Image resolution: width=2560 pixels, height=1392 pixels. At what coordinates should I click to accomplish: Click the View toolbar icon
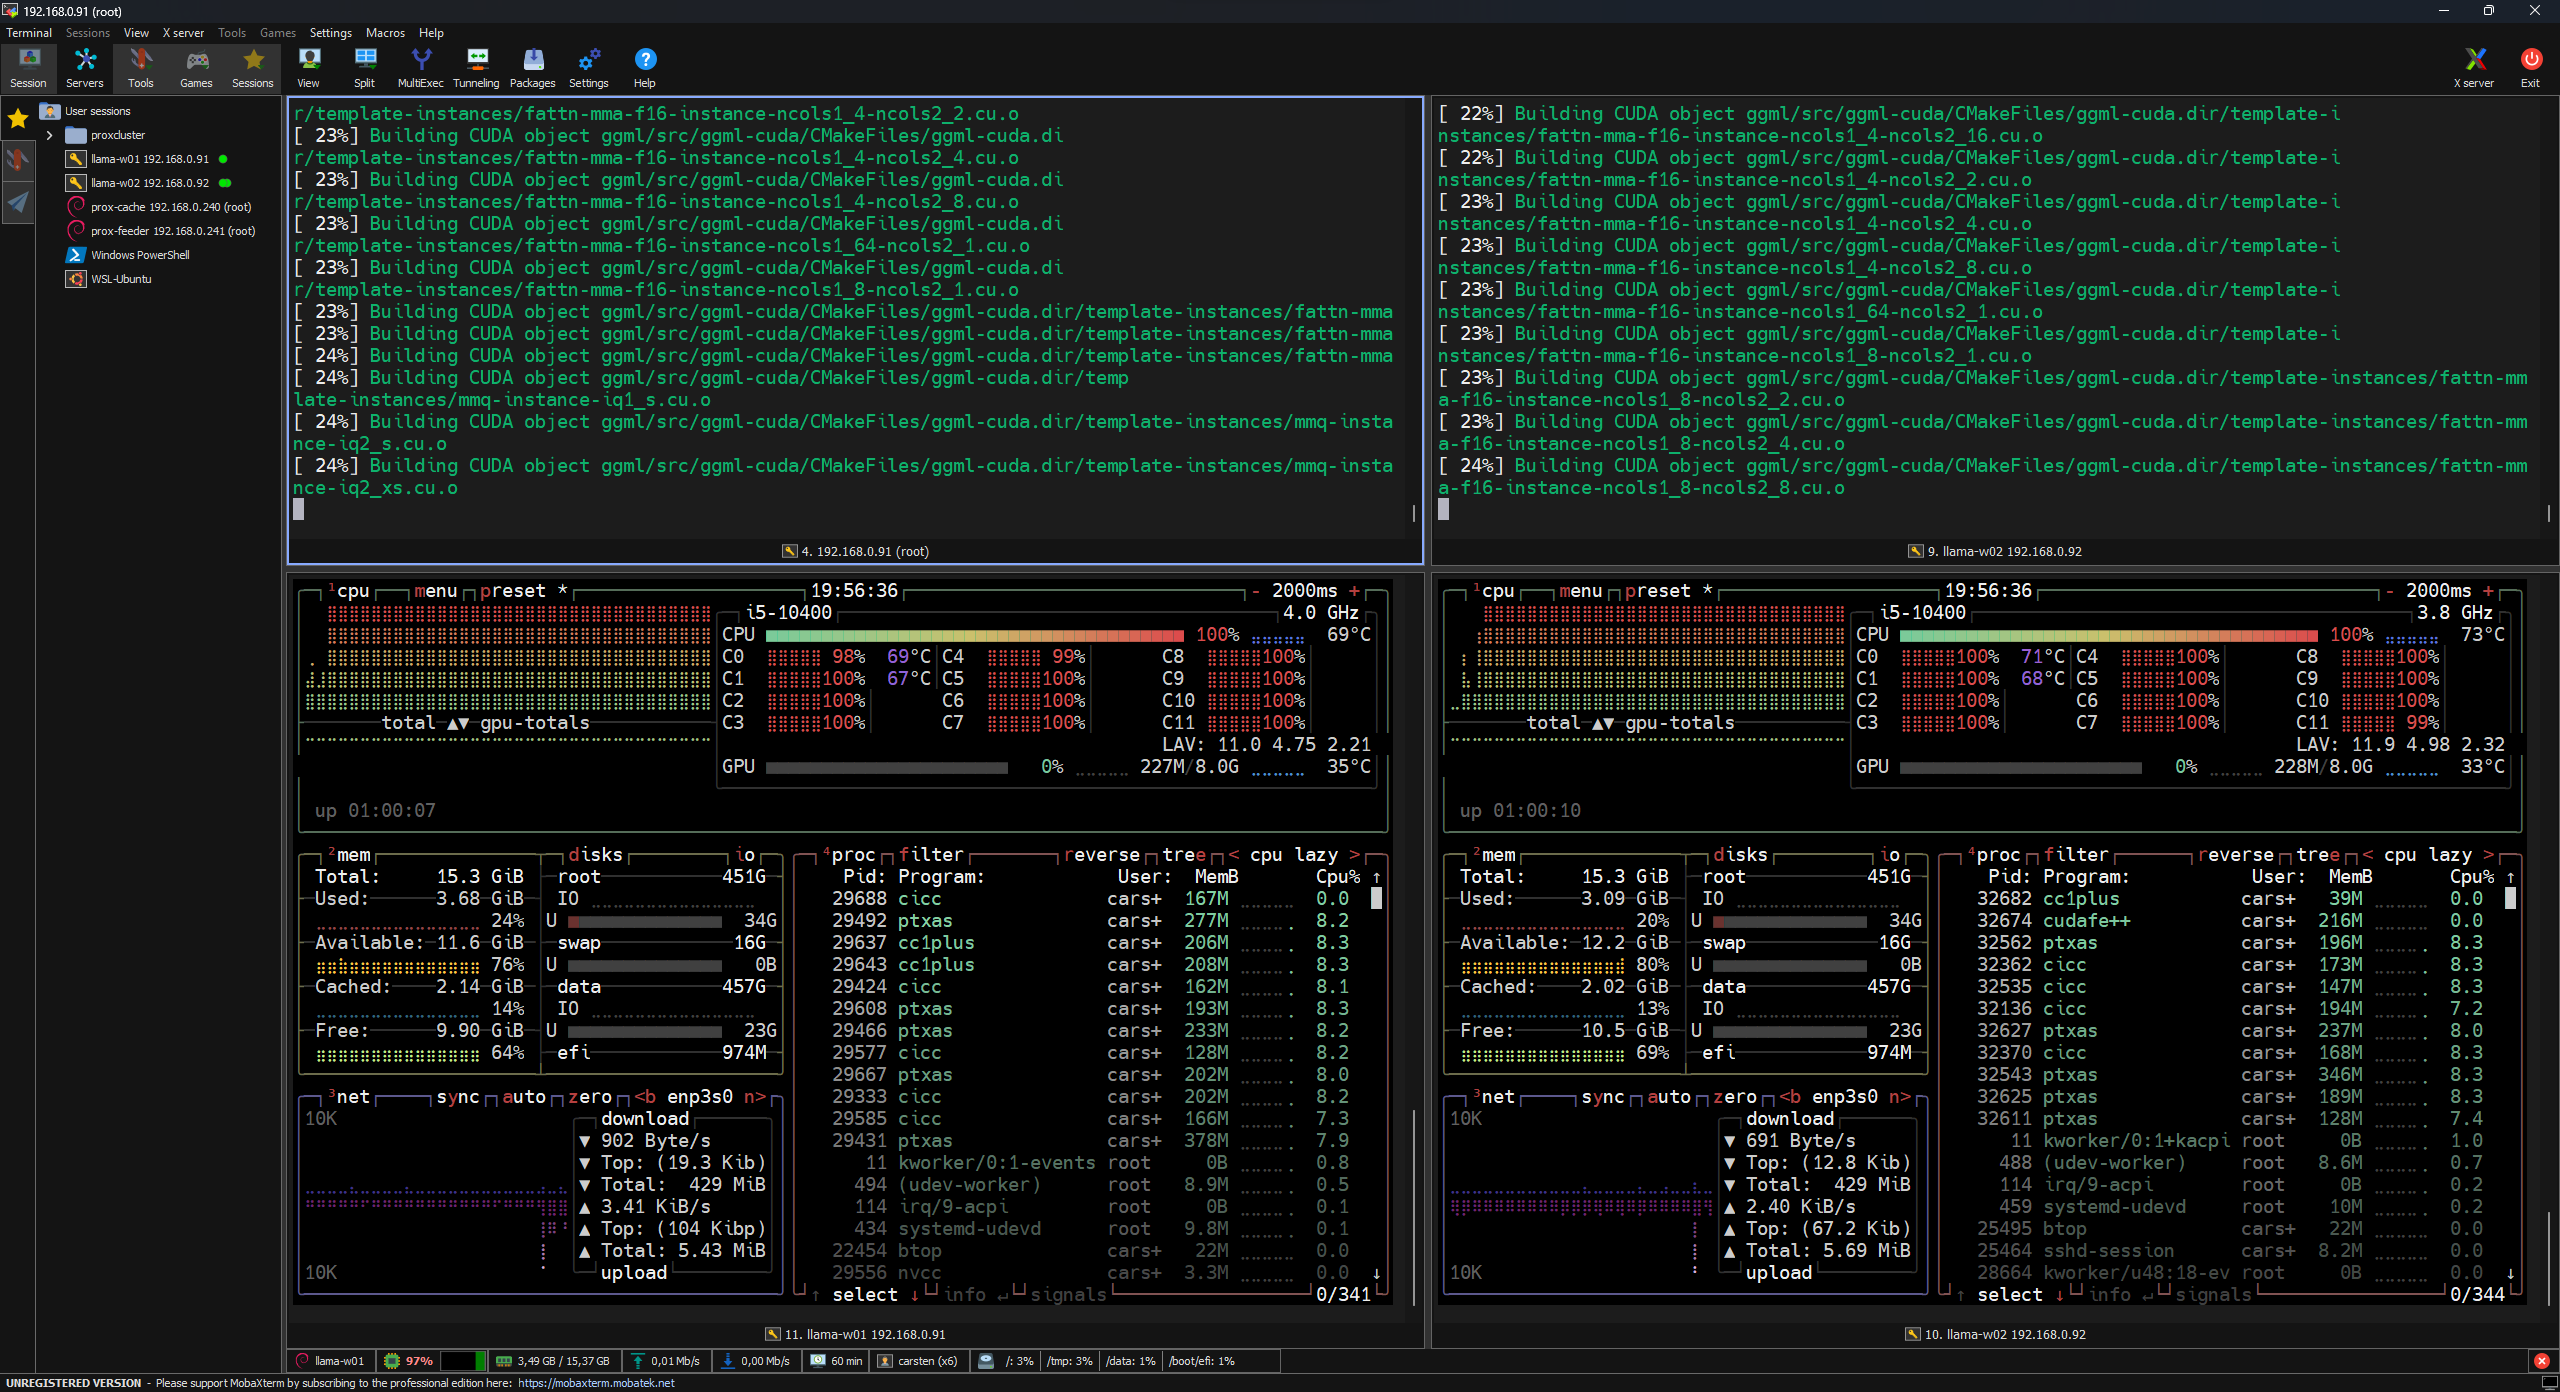[309, 68]
